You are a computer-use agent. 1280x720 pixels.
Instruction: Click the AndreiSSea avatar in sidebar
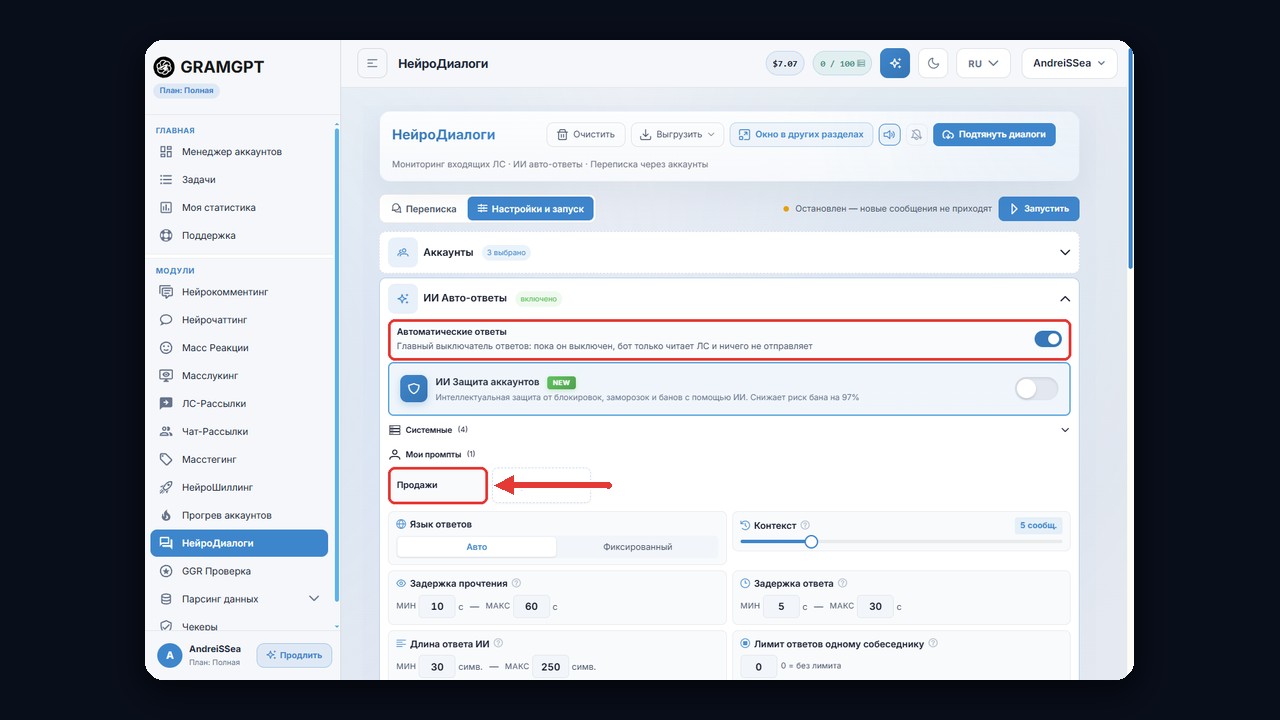point(169,655)
